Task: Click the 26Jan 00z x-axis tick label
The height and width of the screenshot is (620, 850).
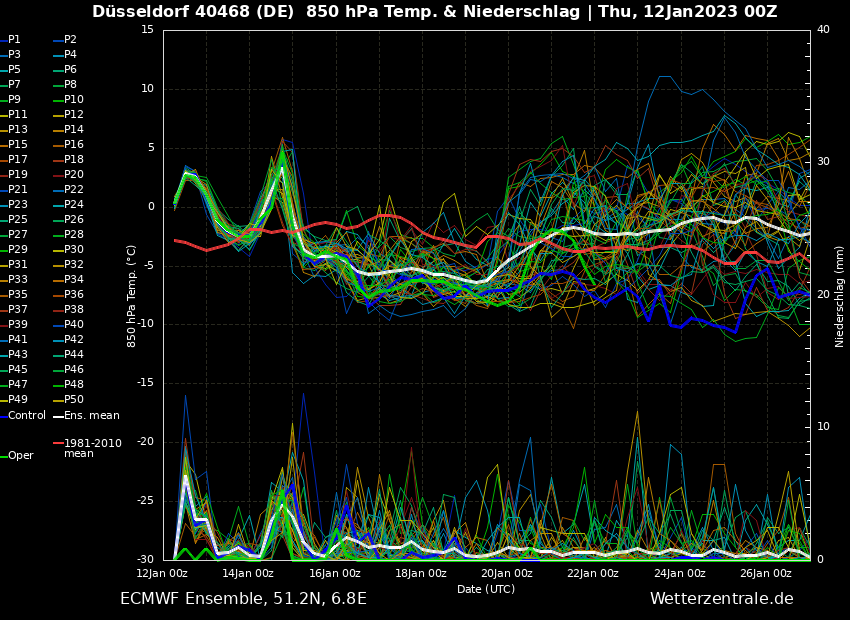Action: 766,573
